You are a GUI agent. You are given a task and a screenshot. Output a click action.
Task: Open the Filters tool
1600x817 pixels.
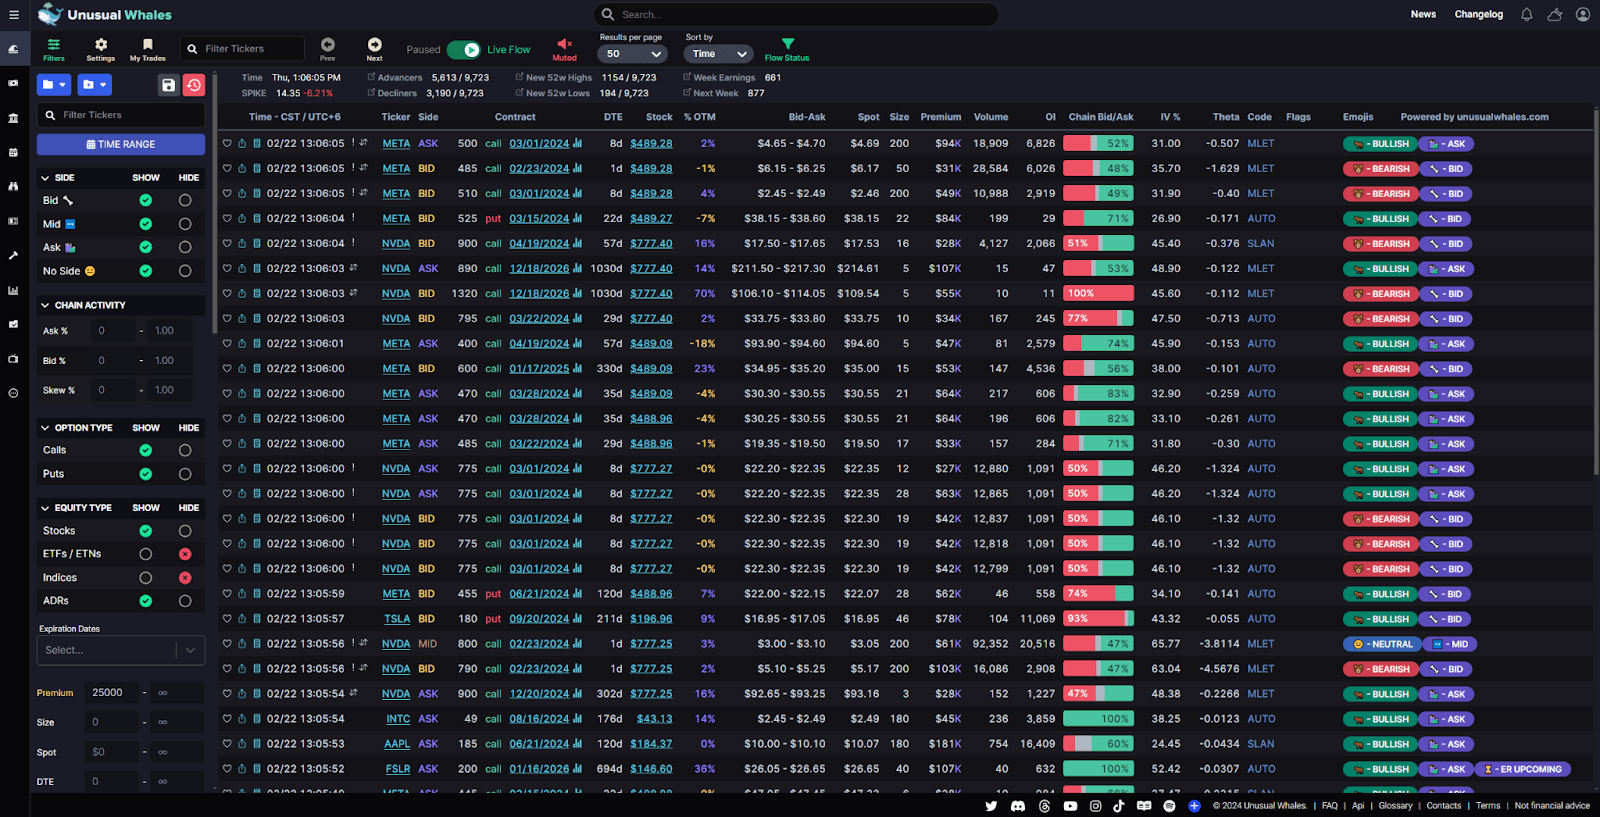[x=54, y=50]
